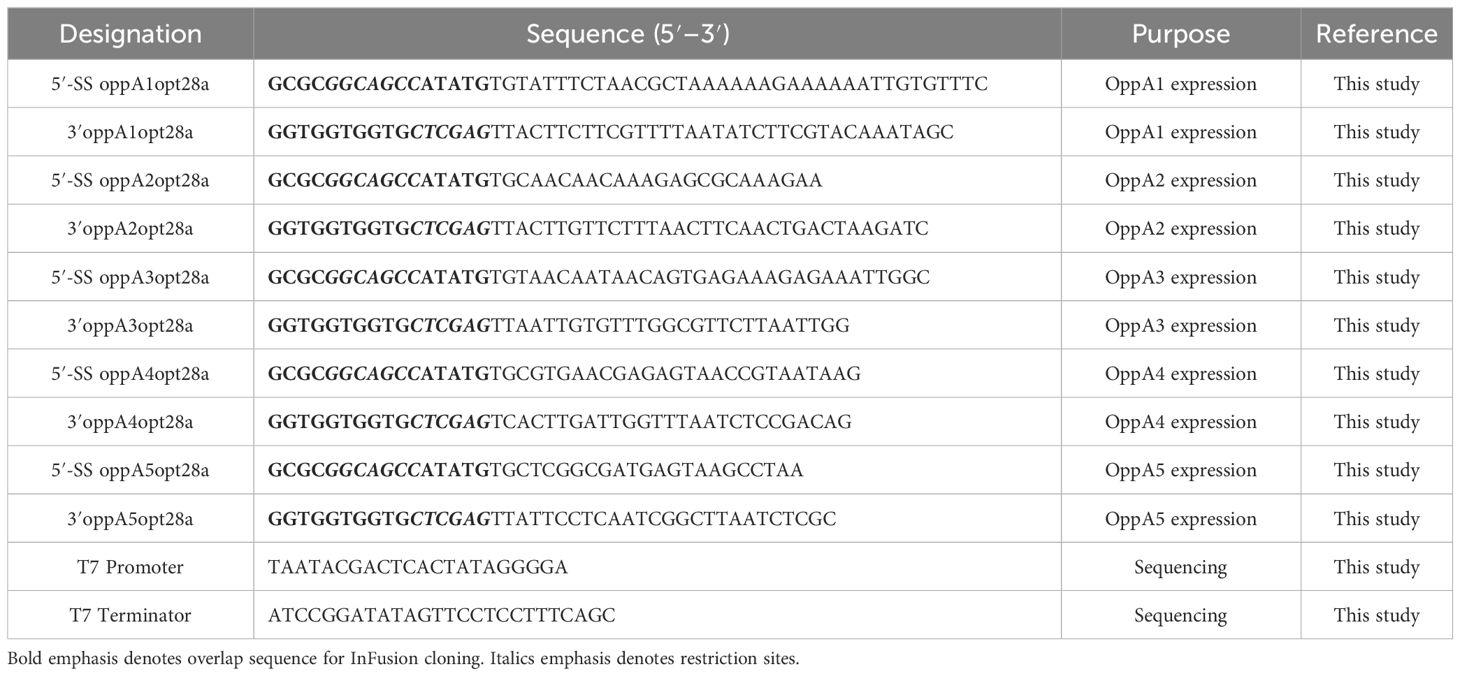Select the 3′oppA5opt28a sequence text
The image size is (1460, 676).
click(552, 519)
